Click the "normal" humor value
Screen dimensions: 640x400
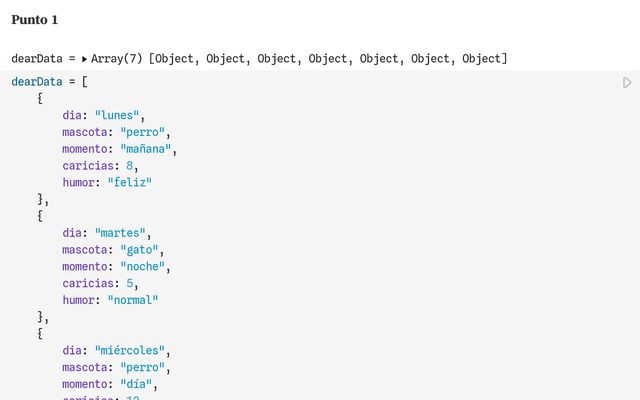133,300
